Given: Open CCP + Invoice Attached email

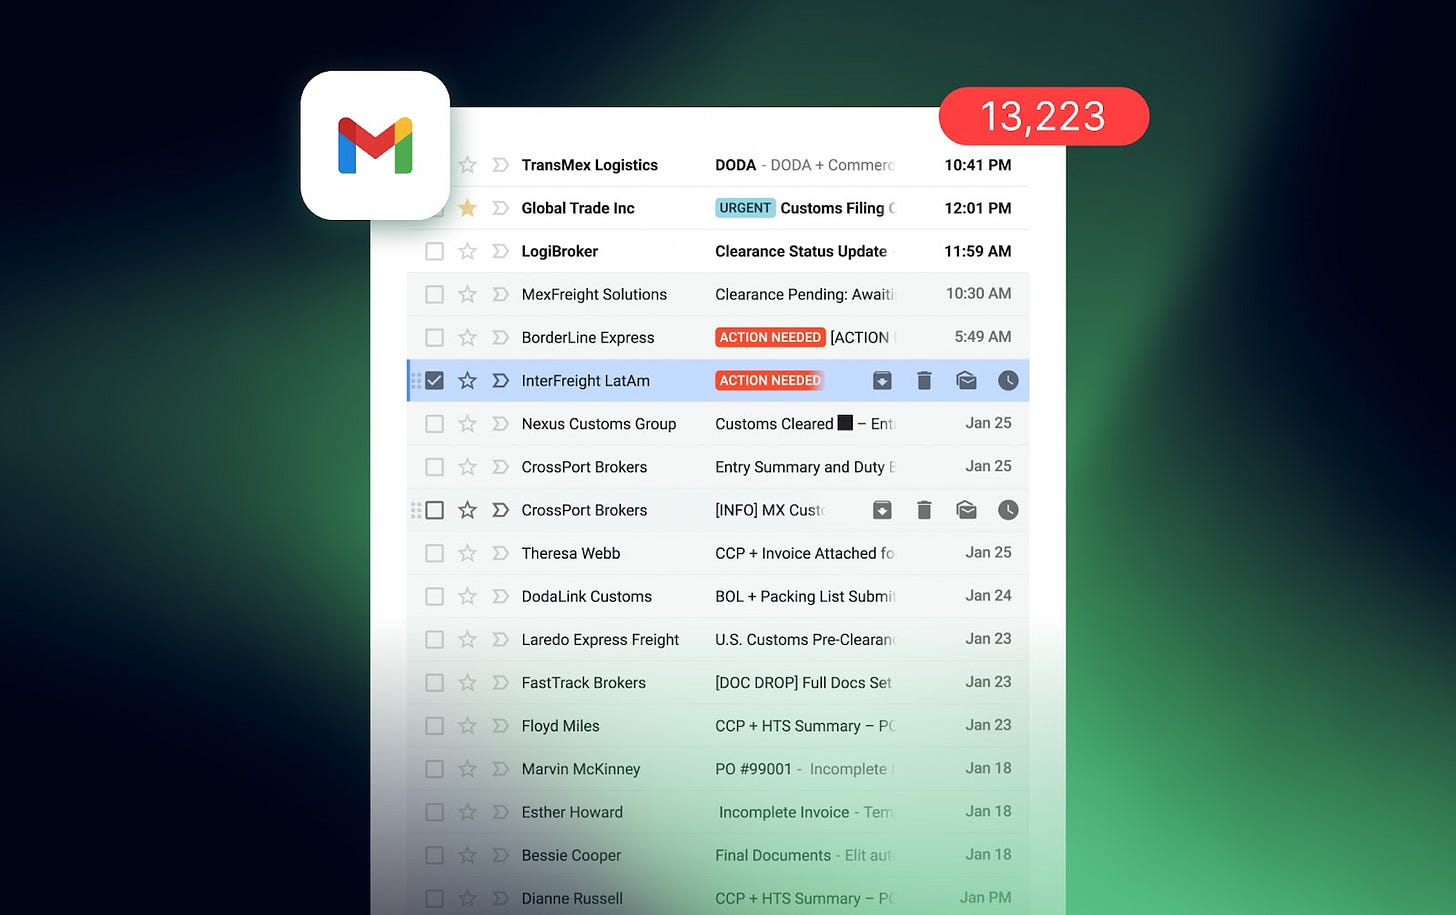Looking at the screenshot, I should pyautogui.click(x=804, y=553).
